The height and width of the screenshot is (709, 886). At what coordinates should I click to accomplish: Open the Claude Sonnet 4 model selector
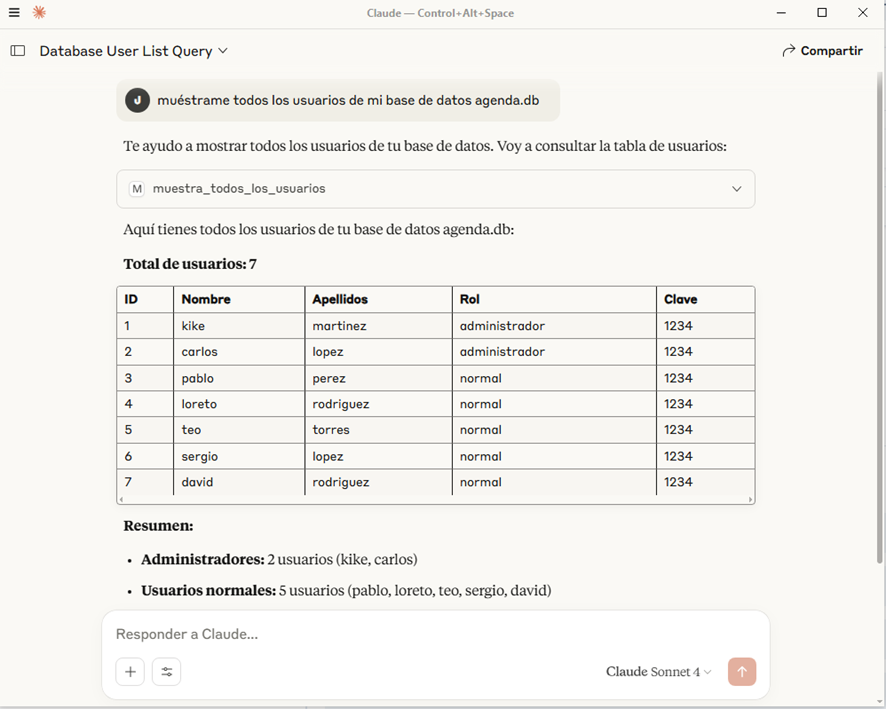(659, 672)
